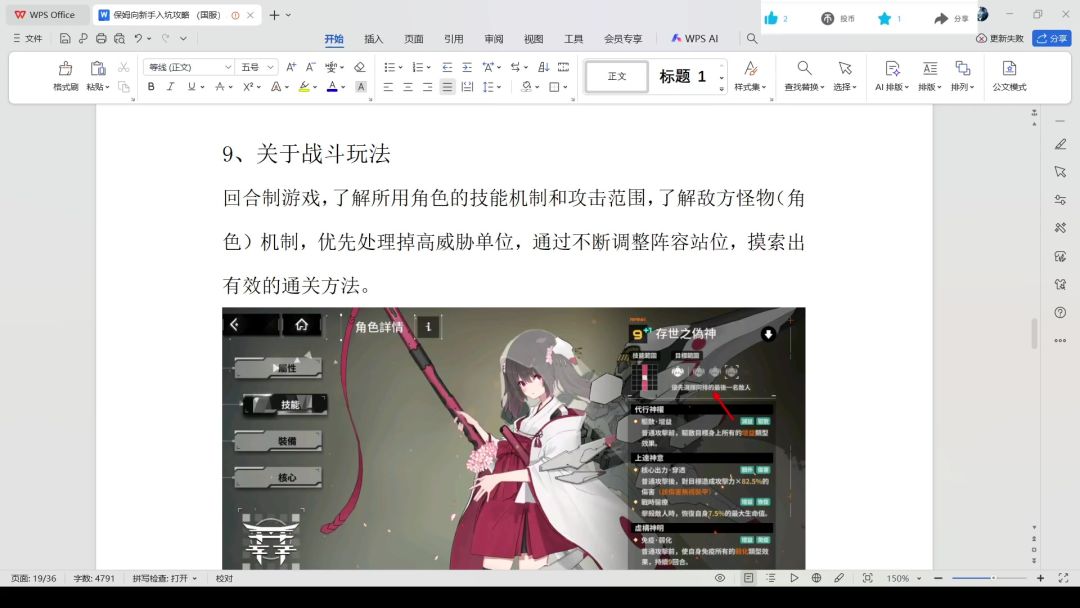The height and width of the screenshot is (608, 1080).
Task: Toggle bold formatting
Action: click(x=151, y=87)
